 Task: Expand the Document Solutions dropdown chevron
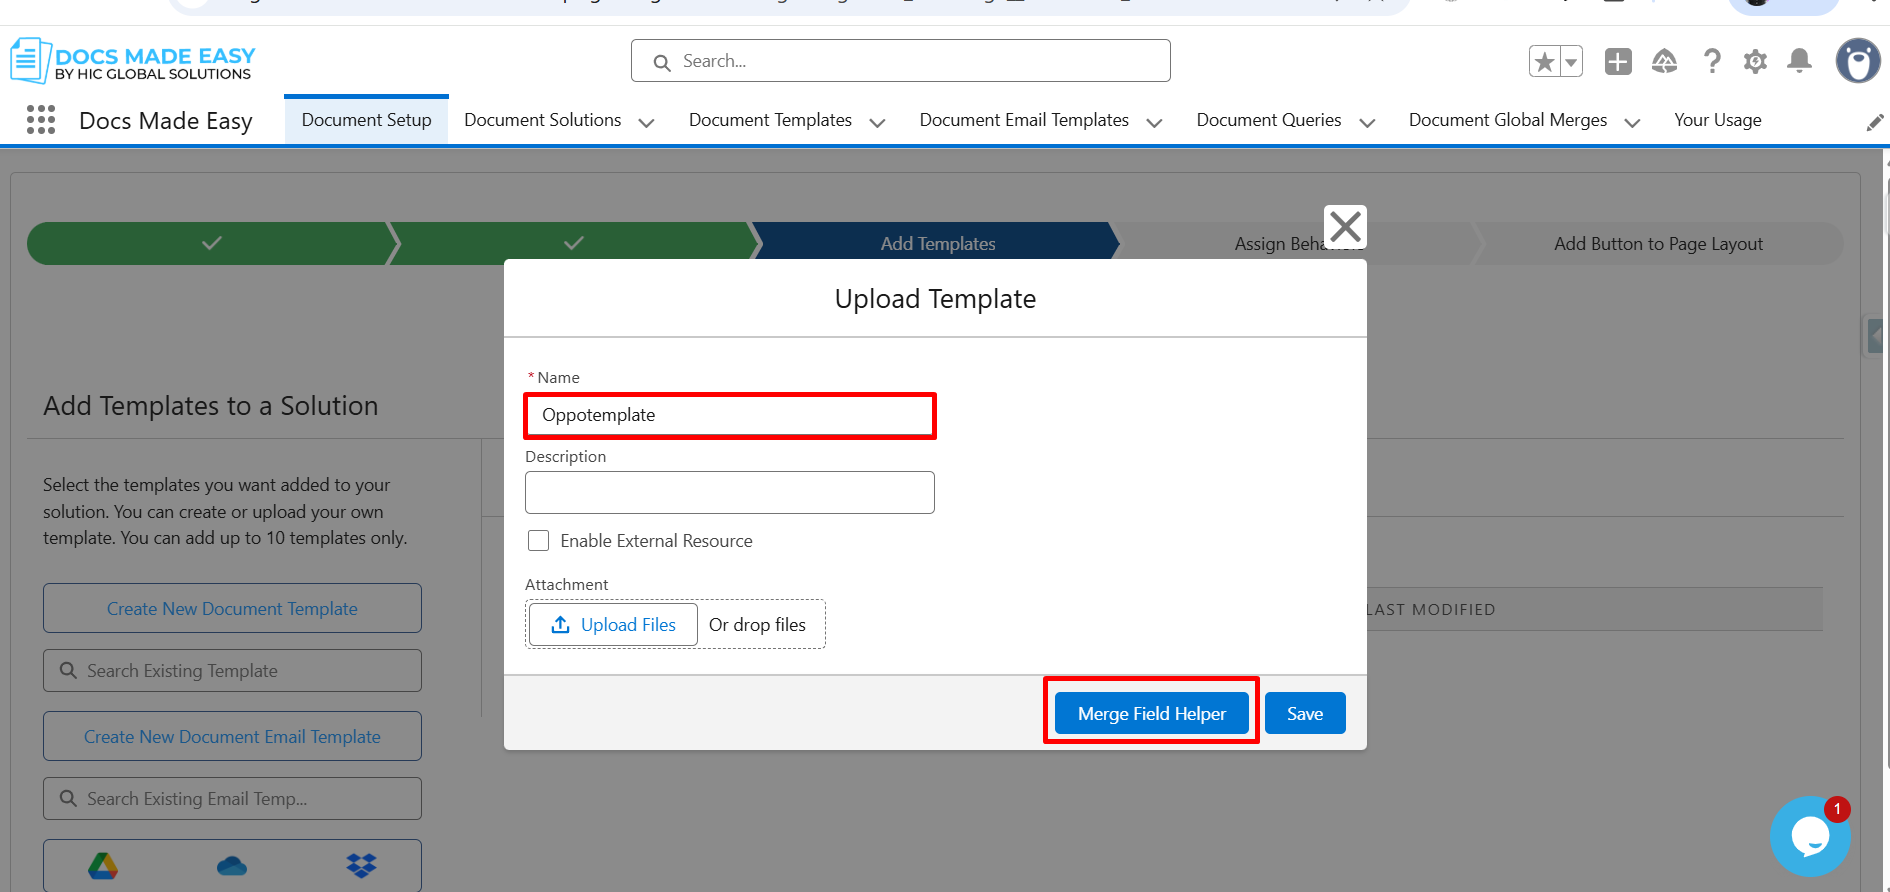pos(647,123)
